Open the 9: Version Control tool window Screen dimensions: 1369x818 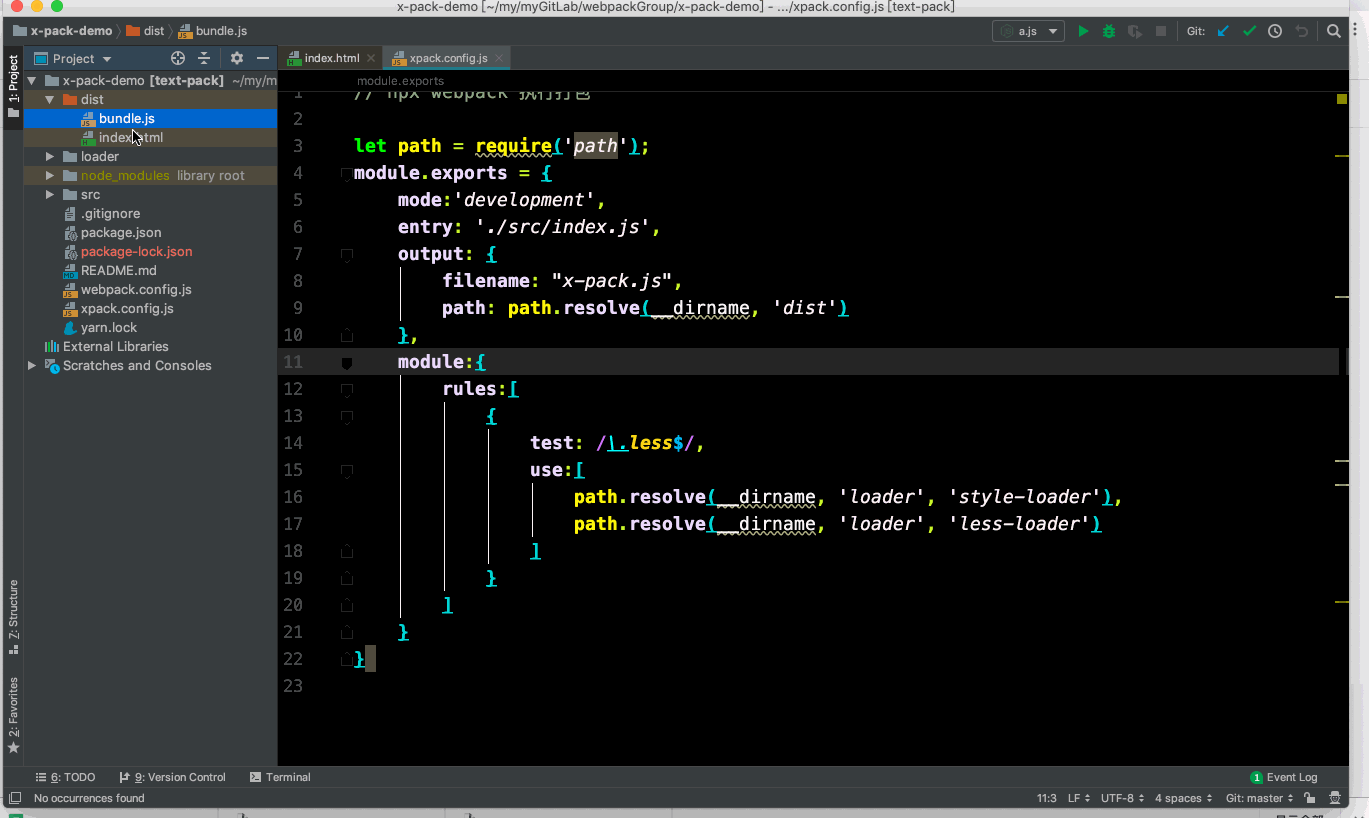coord(172,777)
